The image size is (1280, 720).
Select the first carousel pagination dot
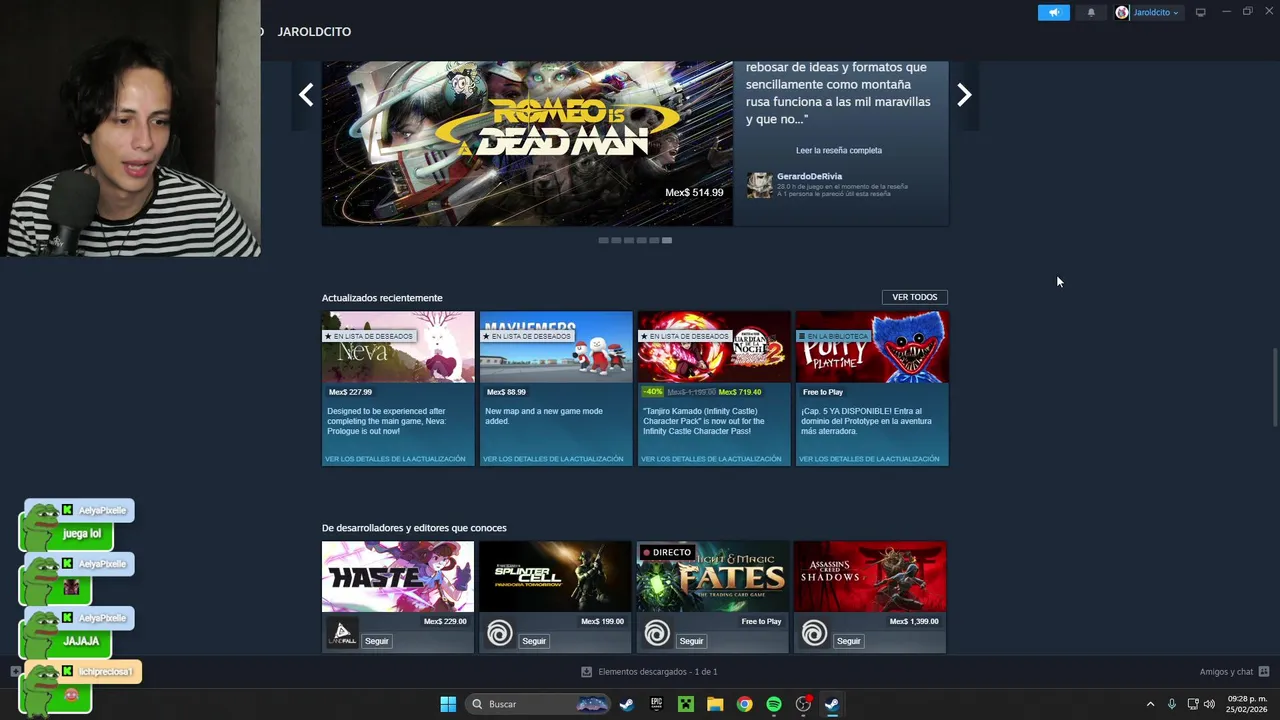point(603,240)
